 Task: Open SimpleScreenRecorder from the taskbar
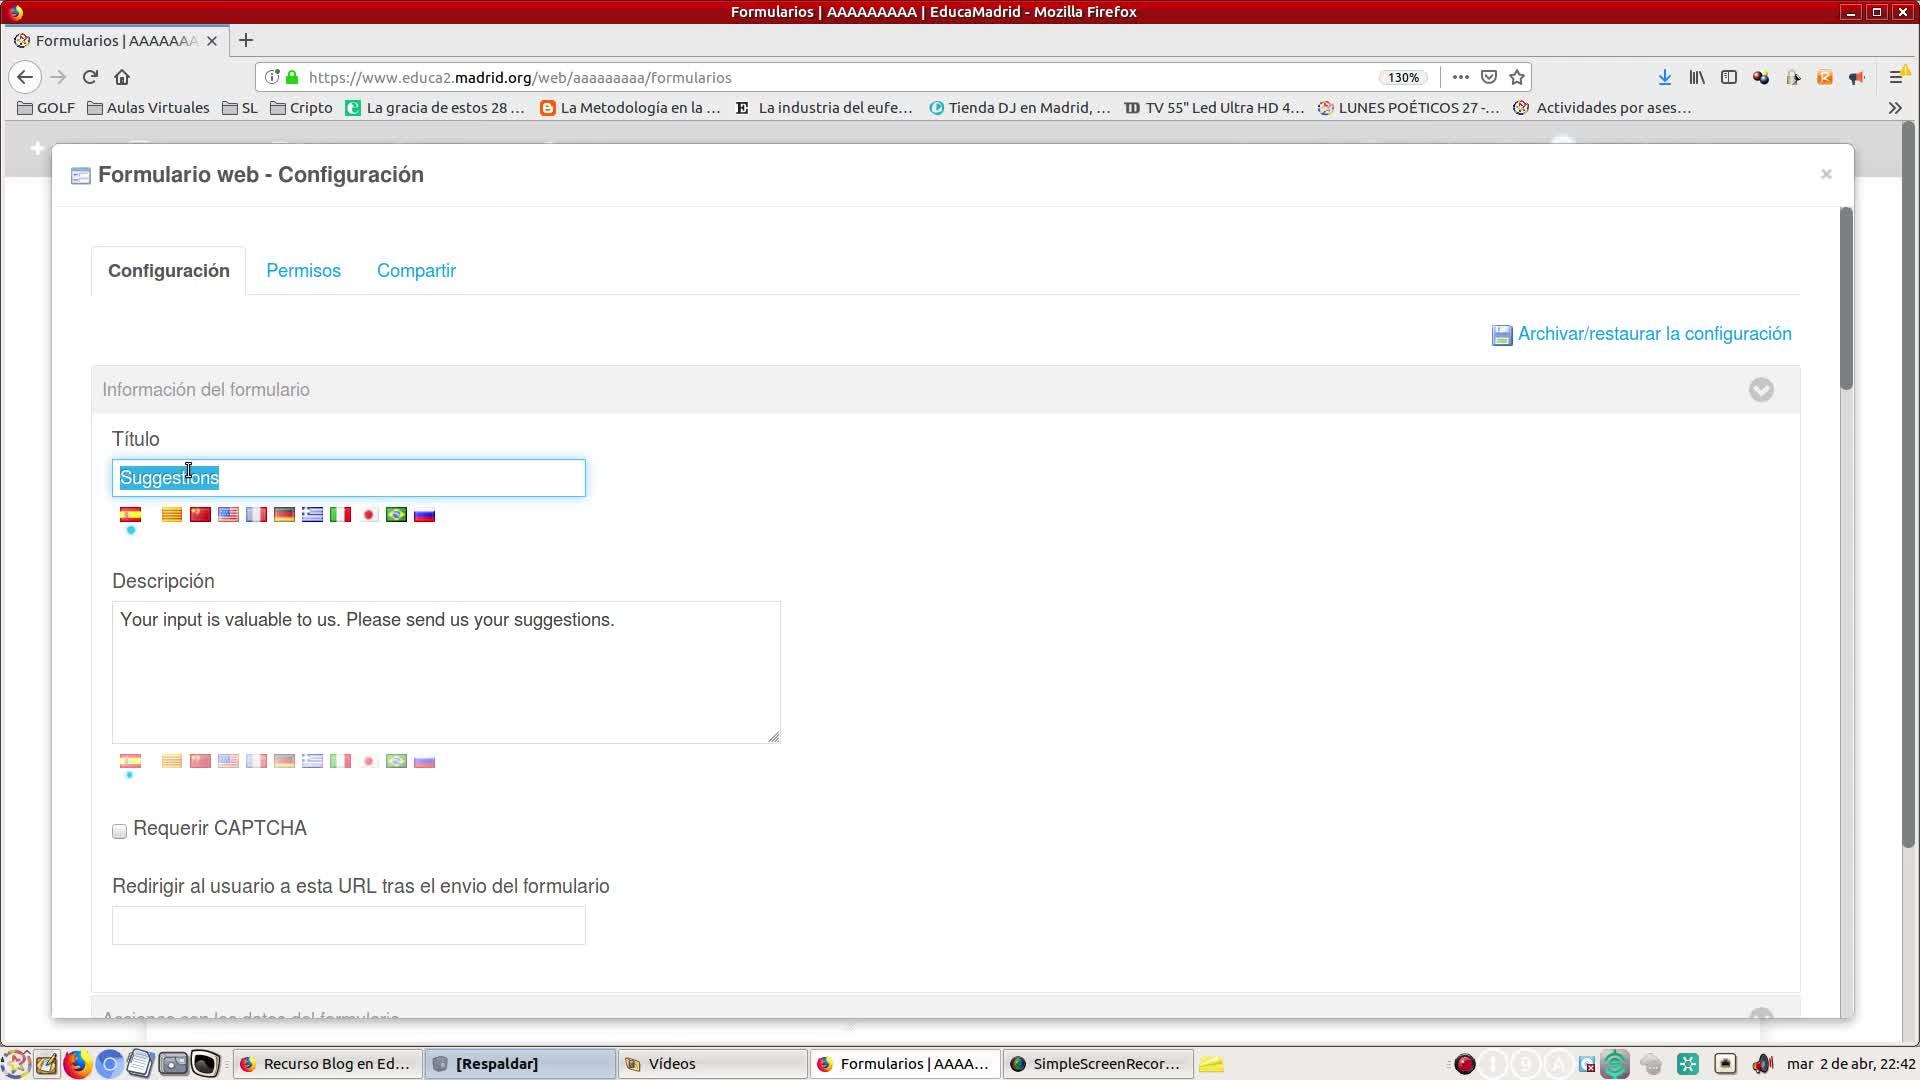click(x=1097, y=1064)
